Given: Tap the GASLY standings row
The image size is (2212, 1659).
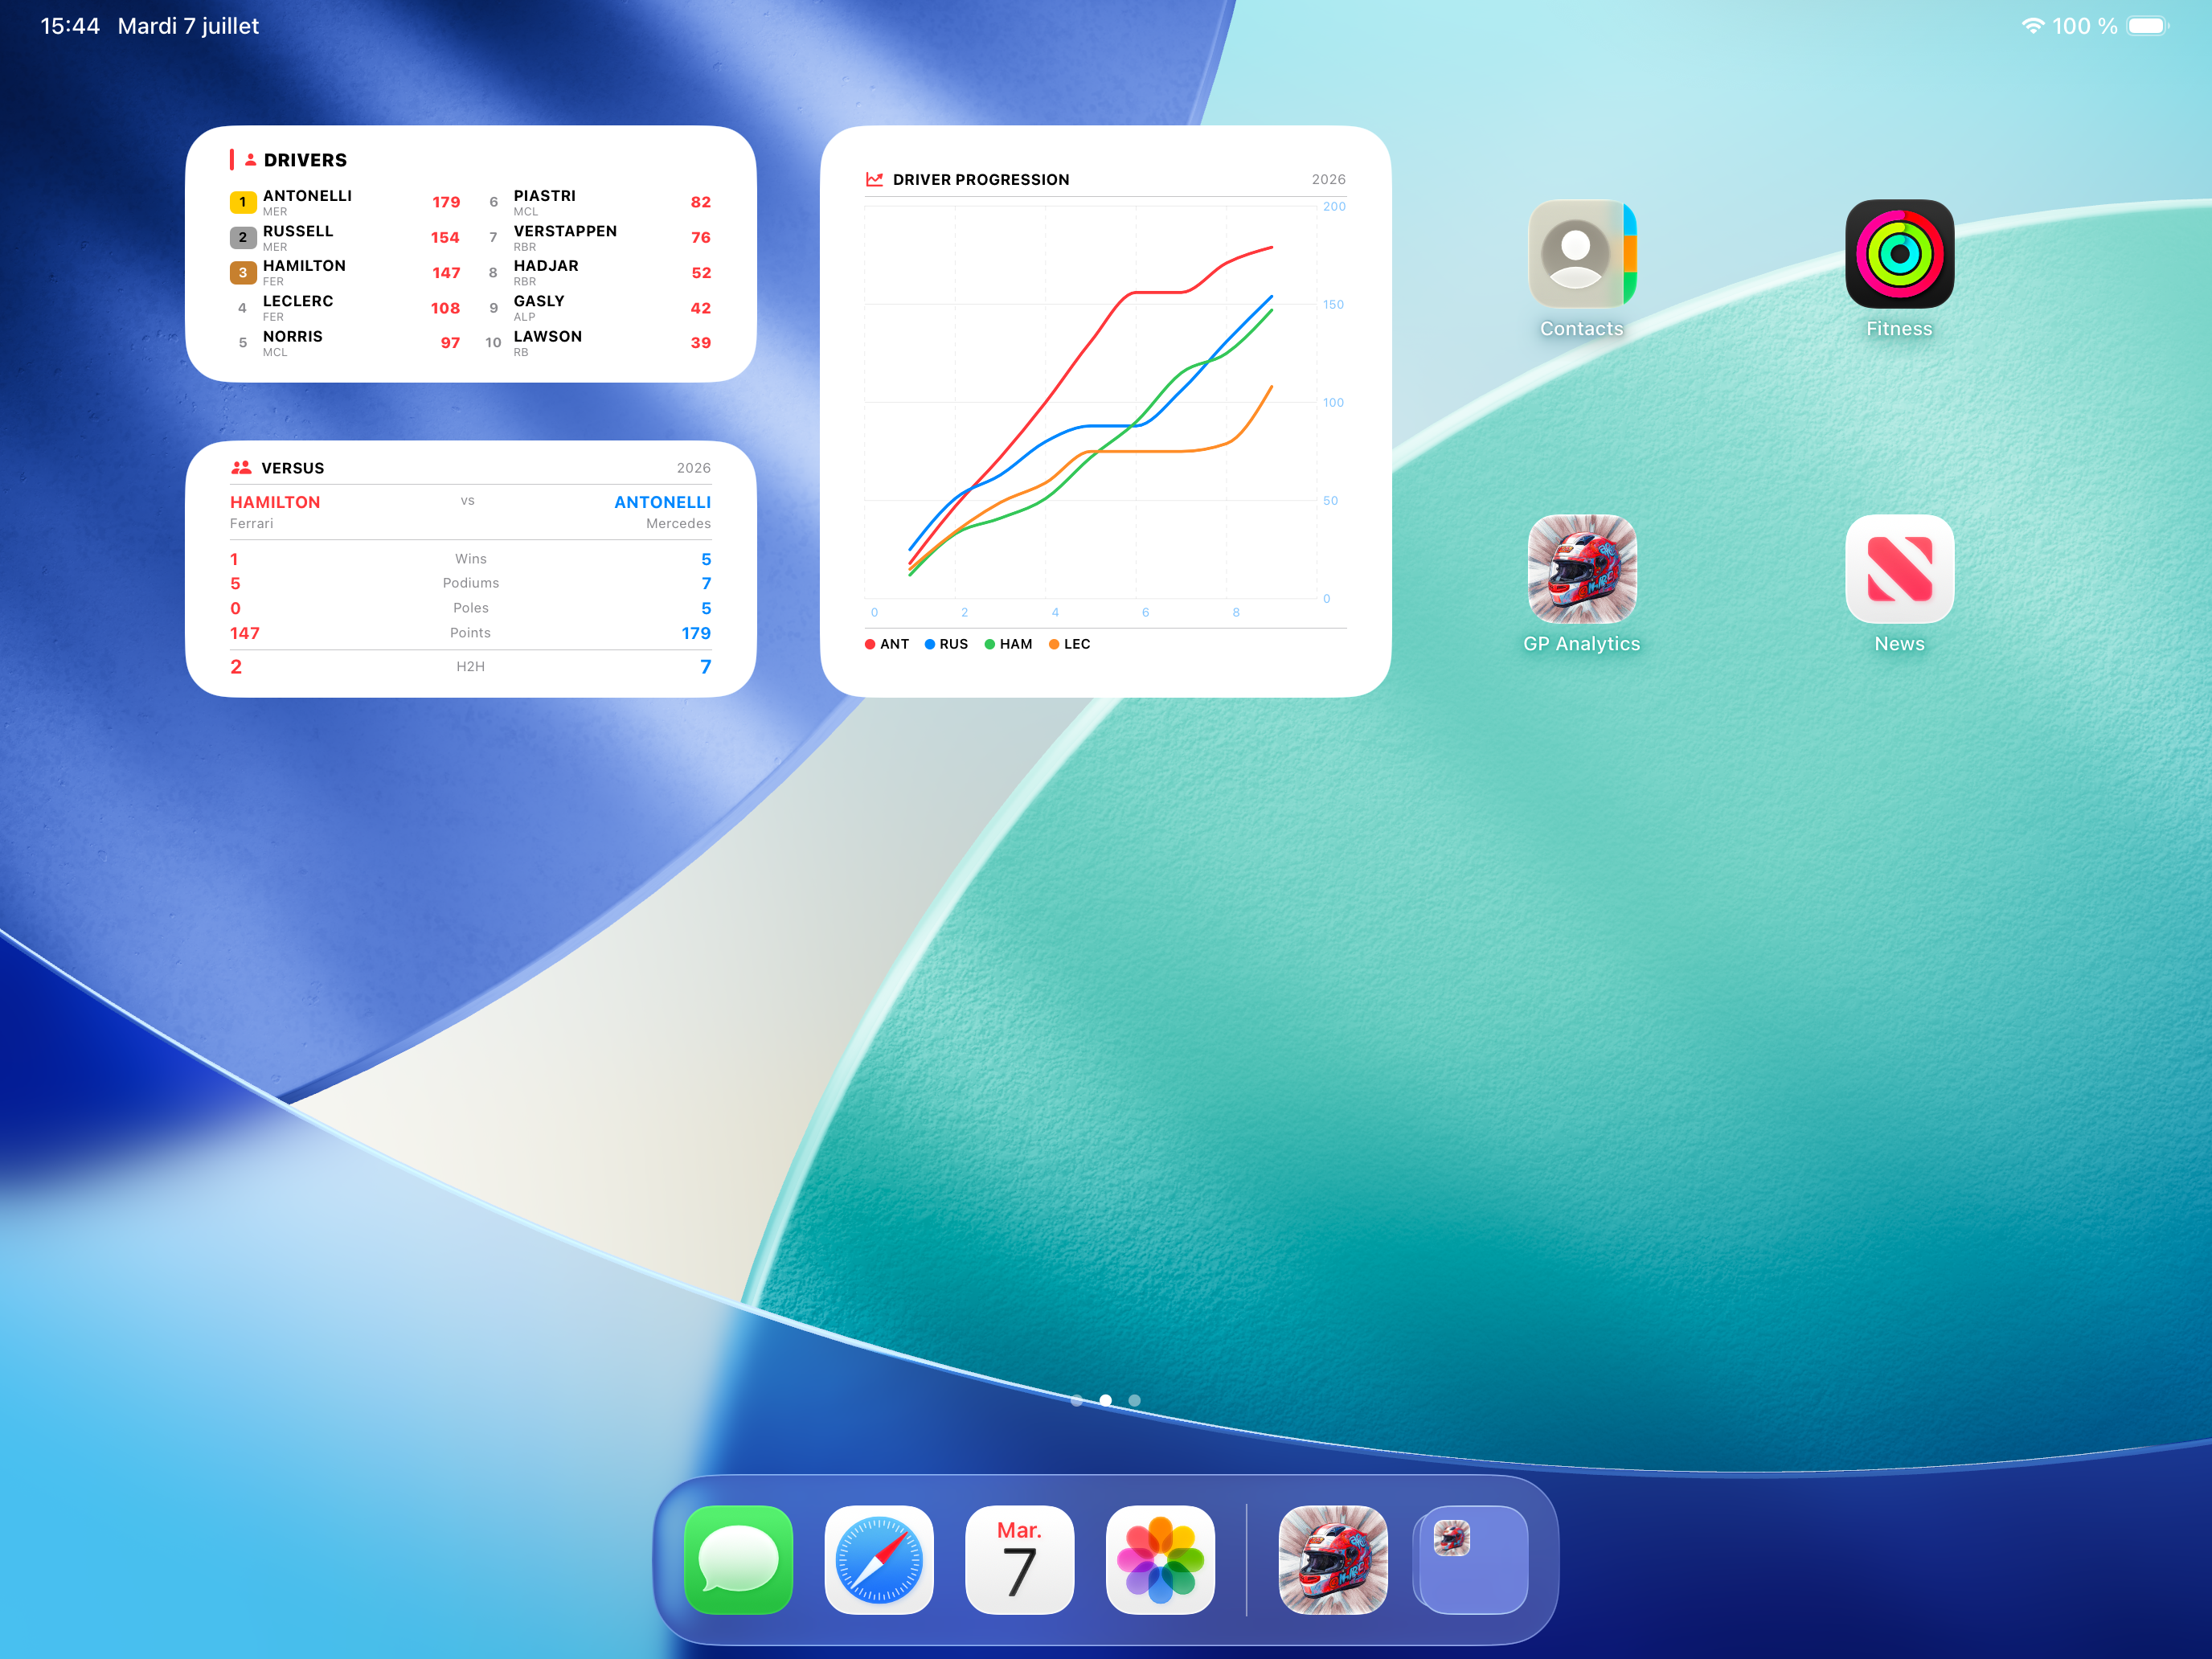Looking at the screenshot, I should coord(597,308).
